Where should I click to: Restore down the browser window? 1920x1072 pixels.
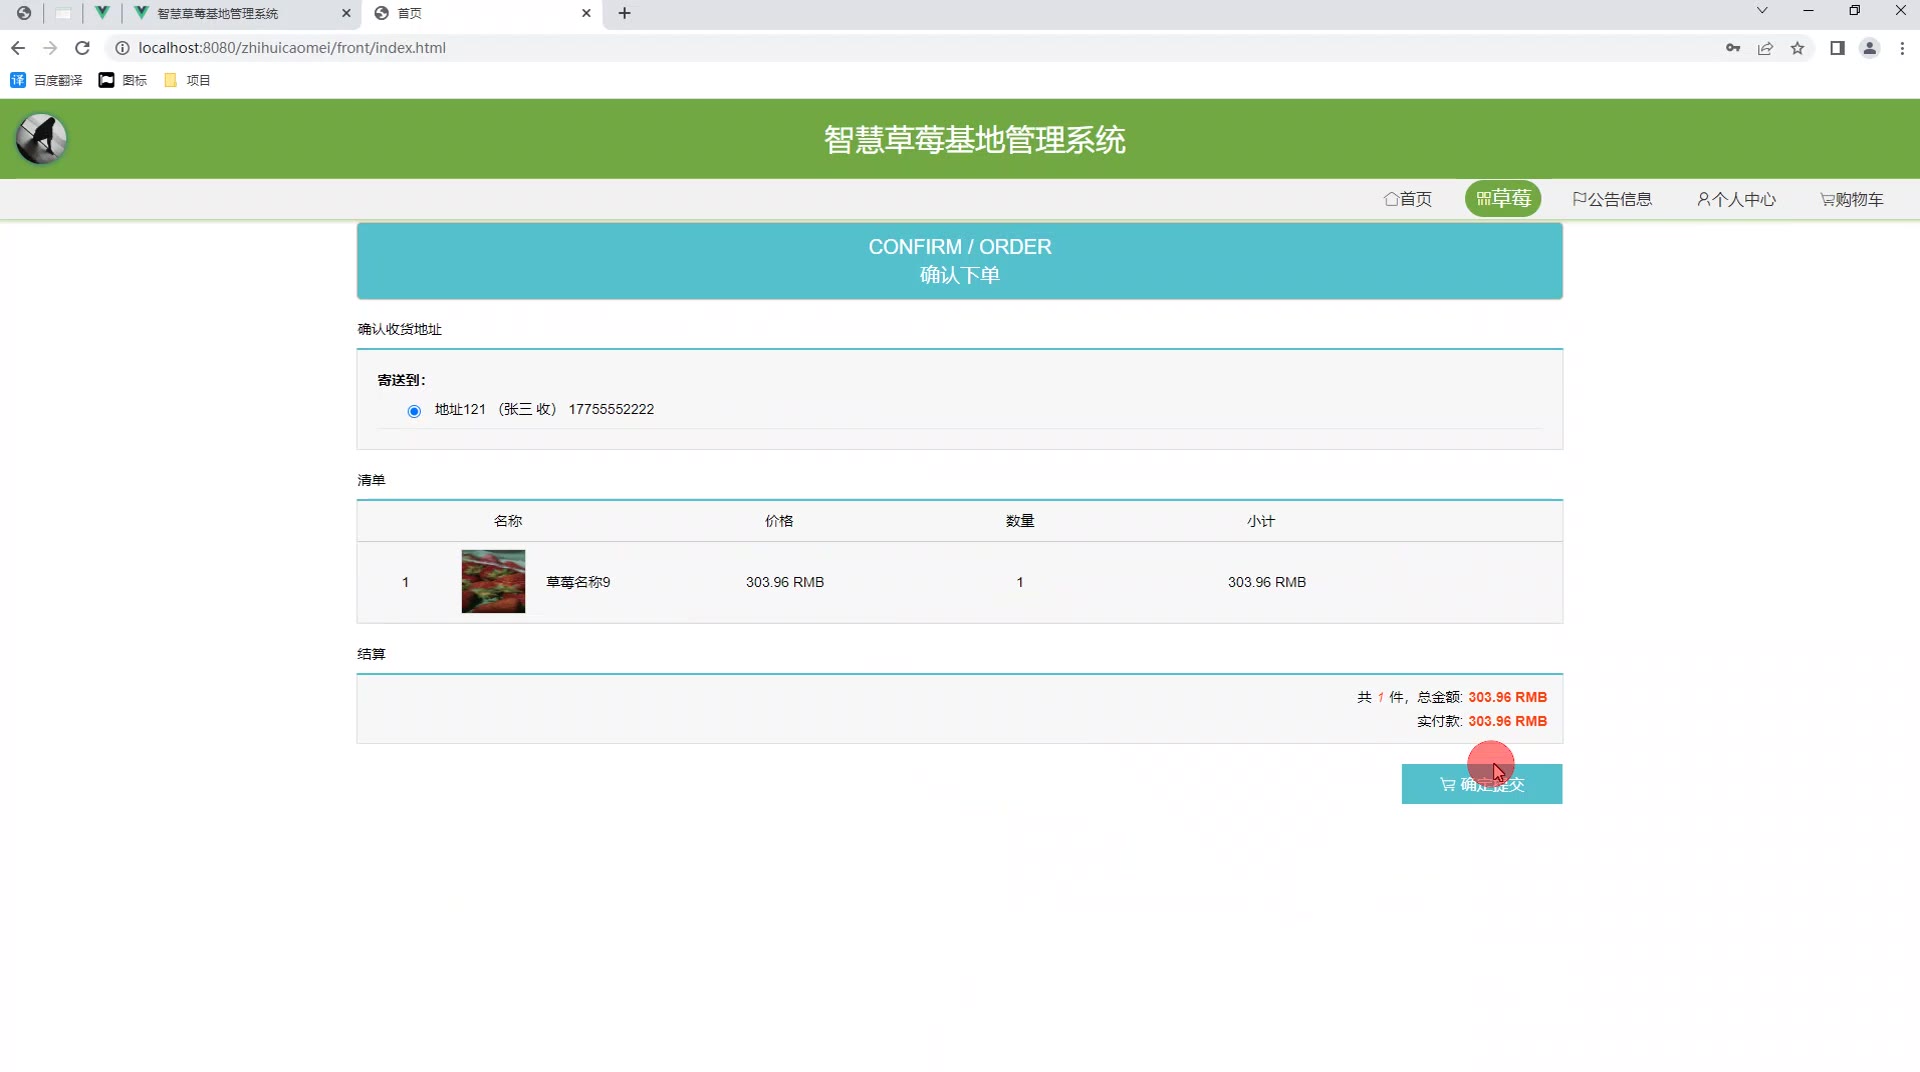[x=1854, y=11]
